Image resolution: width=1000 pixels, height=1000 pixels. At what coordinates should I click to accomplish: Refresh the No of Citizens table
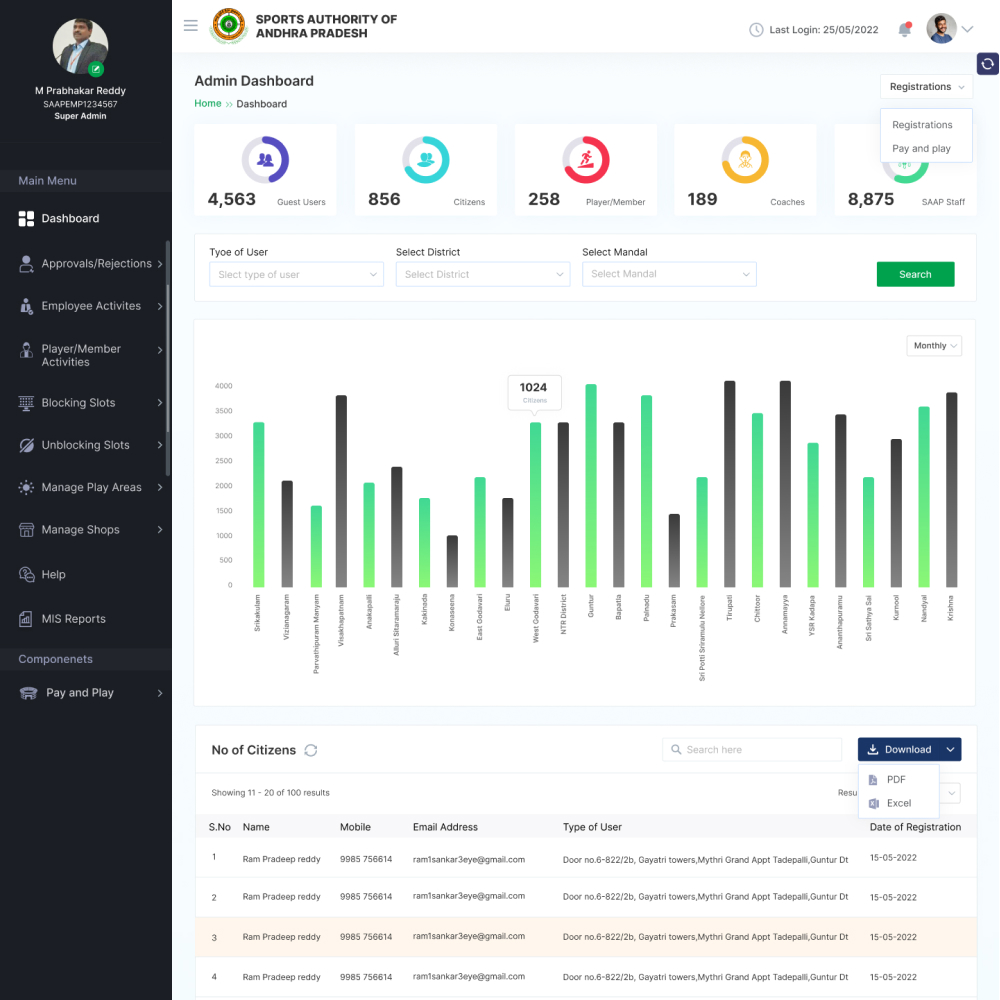coord(311,751)
